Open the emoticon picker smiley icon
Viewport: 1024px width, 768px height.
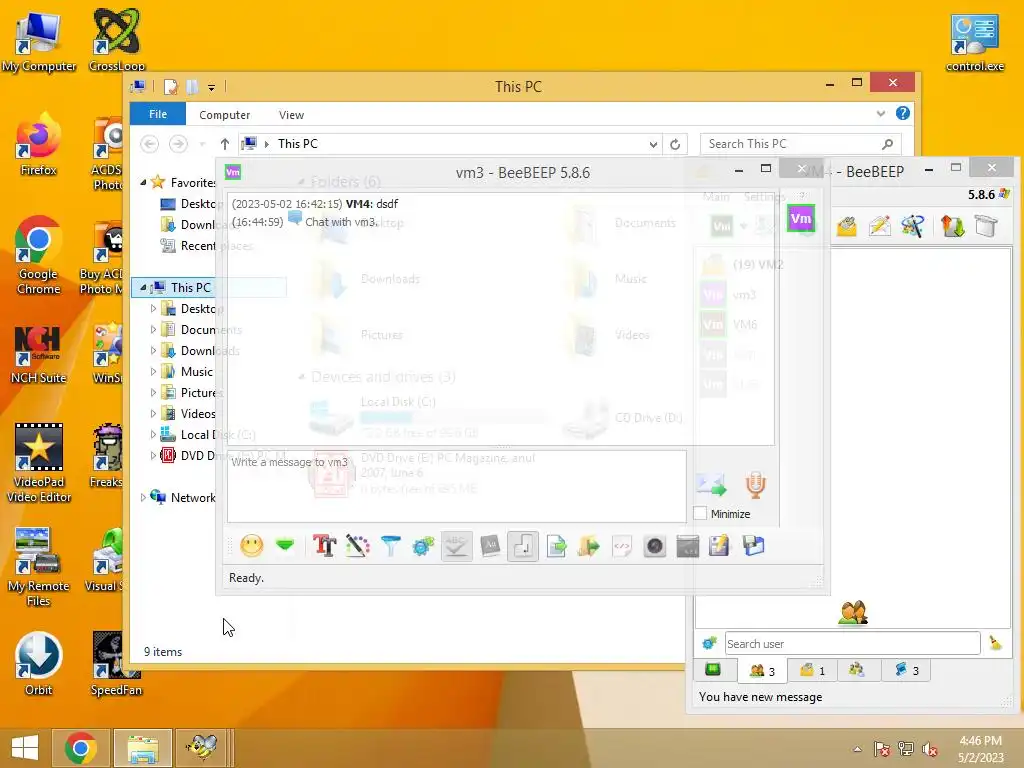tap(252, 546)
